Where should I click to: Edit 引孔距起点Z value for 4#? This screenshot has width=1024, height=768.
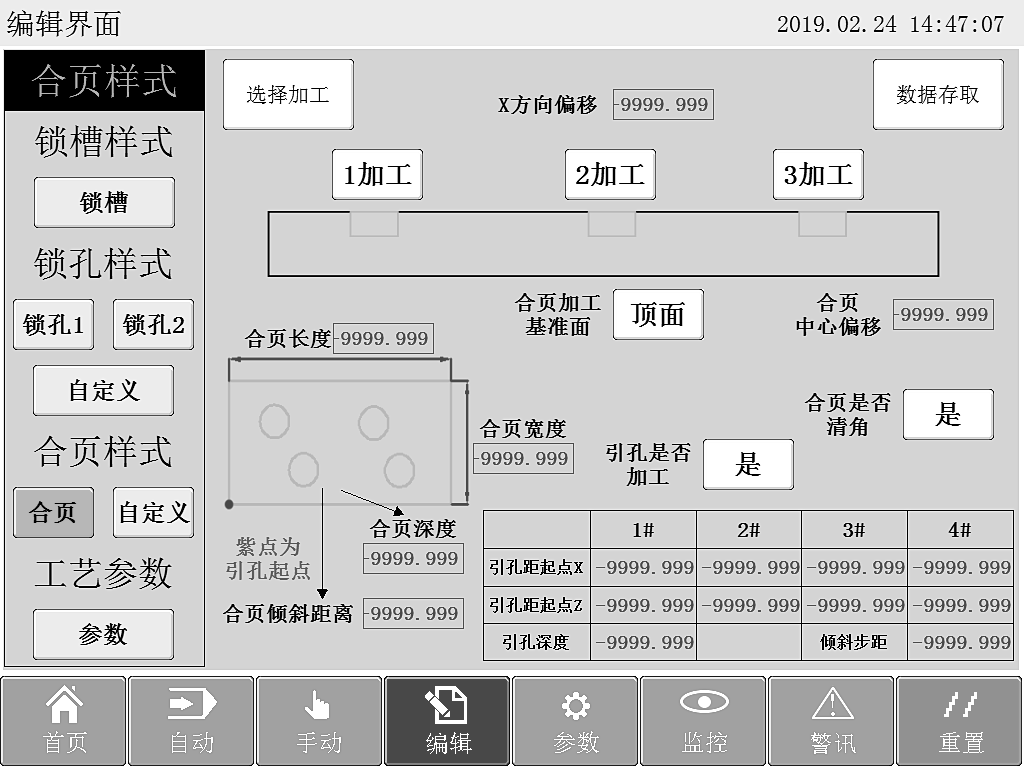pos(961,605)
